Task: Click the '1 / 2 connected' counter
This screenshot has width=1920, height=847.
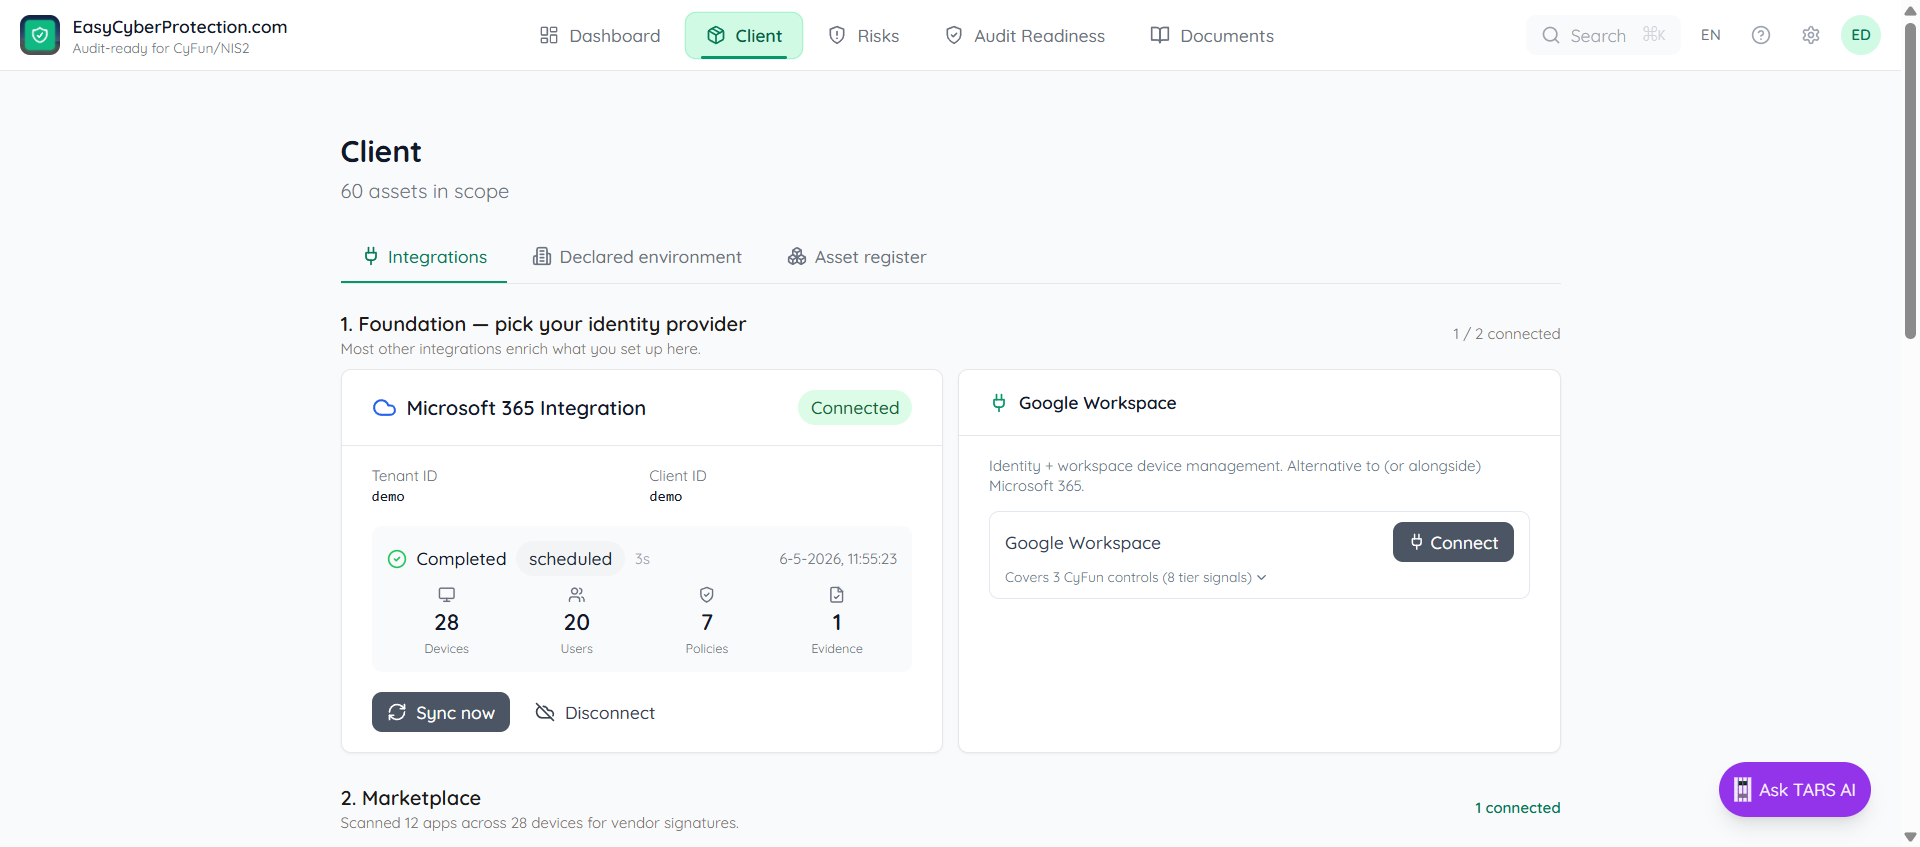Action: [1506, 334]
